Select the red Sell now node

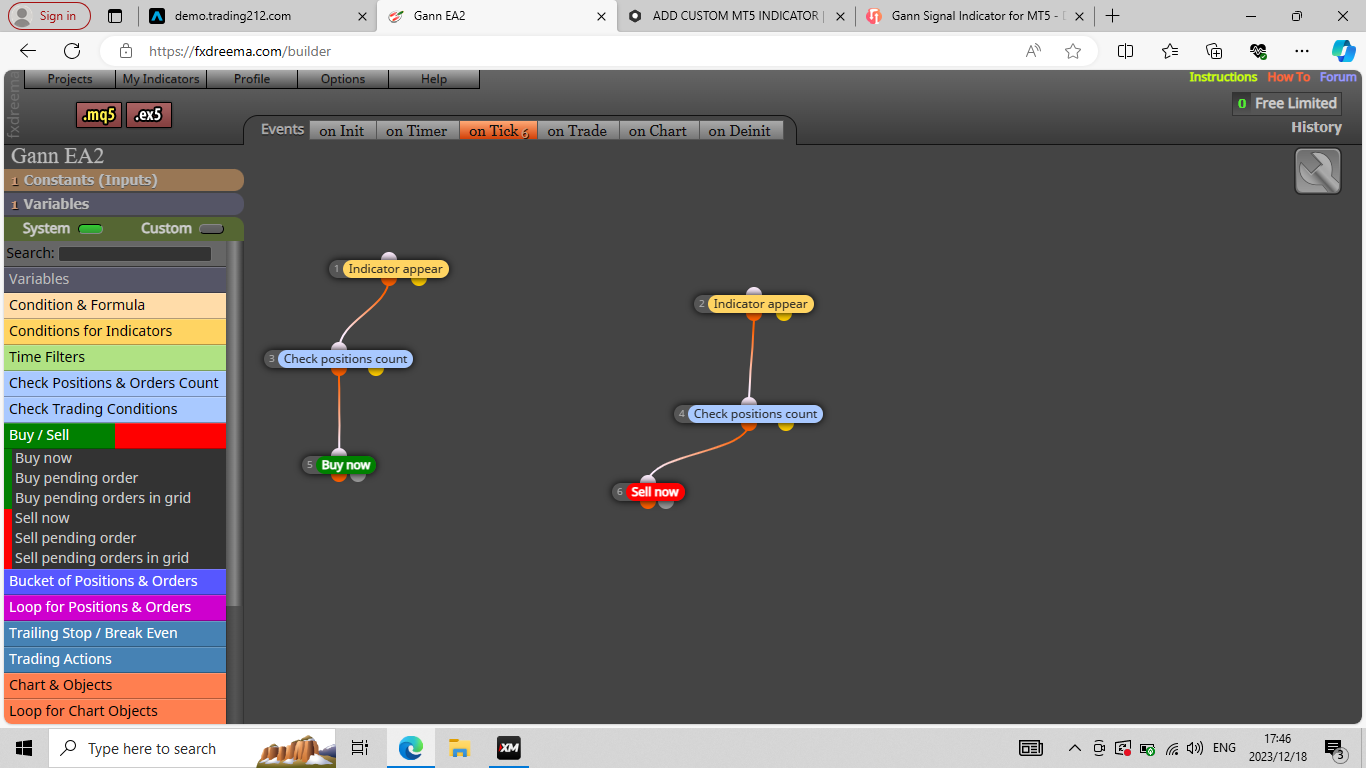pyautogui.click(x=655, y=492)
